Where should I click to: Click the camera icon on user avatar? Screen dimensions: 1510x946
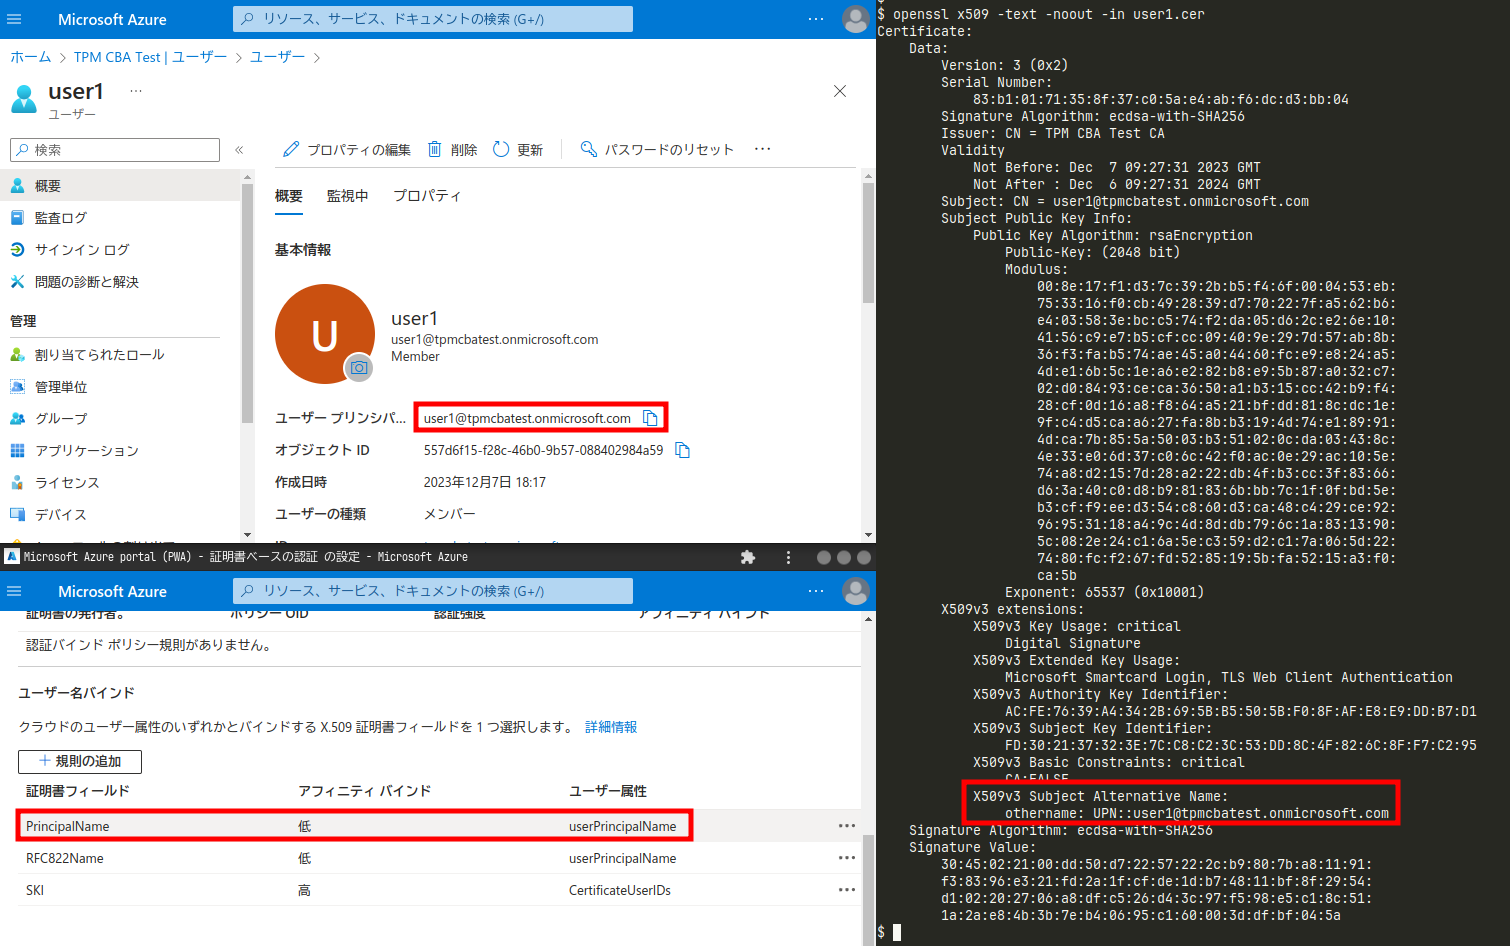point(359,368)
